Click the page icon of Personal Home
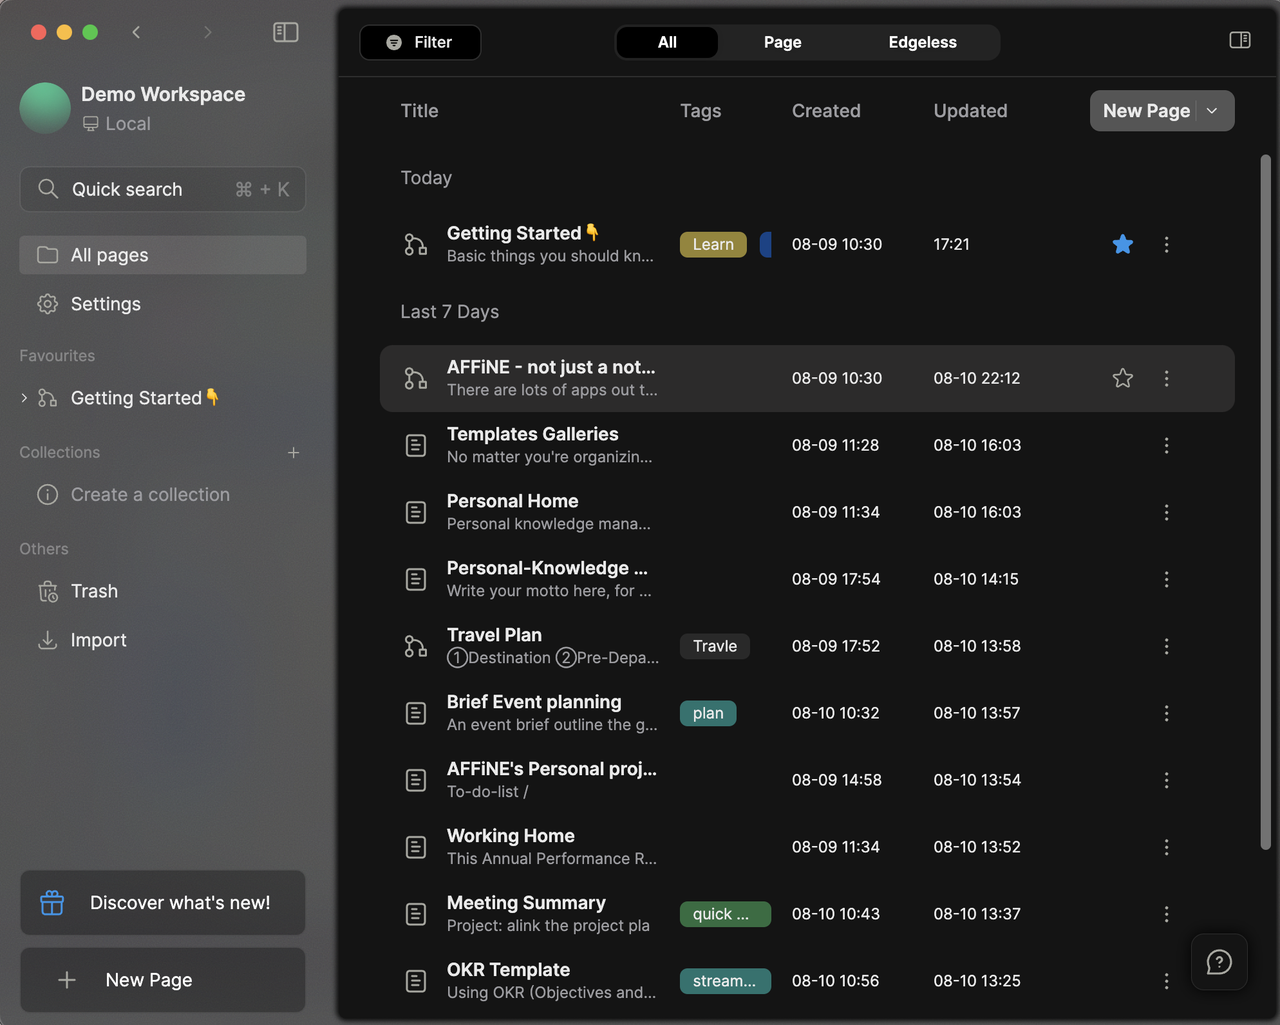1280x1025 pixels. [416, 512]
